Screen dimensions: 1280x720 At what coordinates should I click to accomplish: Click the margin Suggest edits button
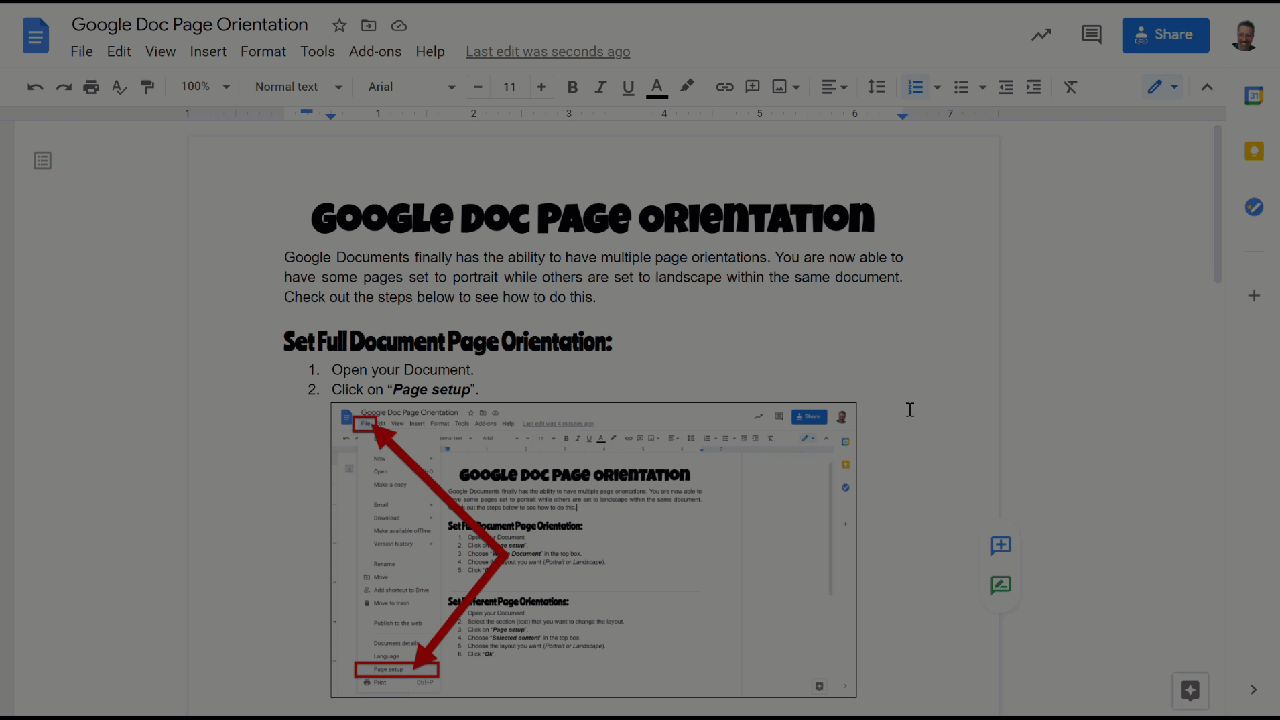pos(1001,585)
